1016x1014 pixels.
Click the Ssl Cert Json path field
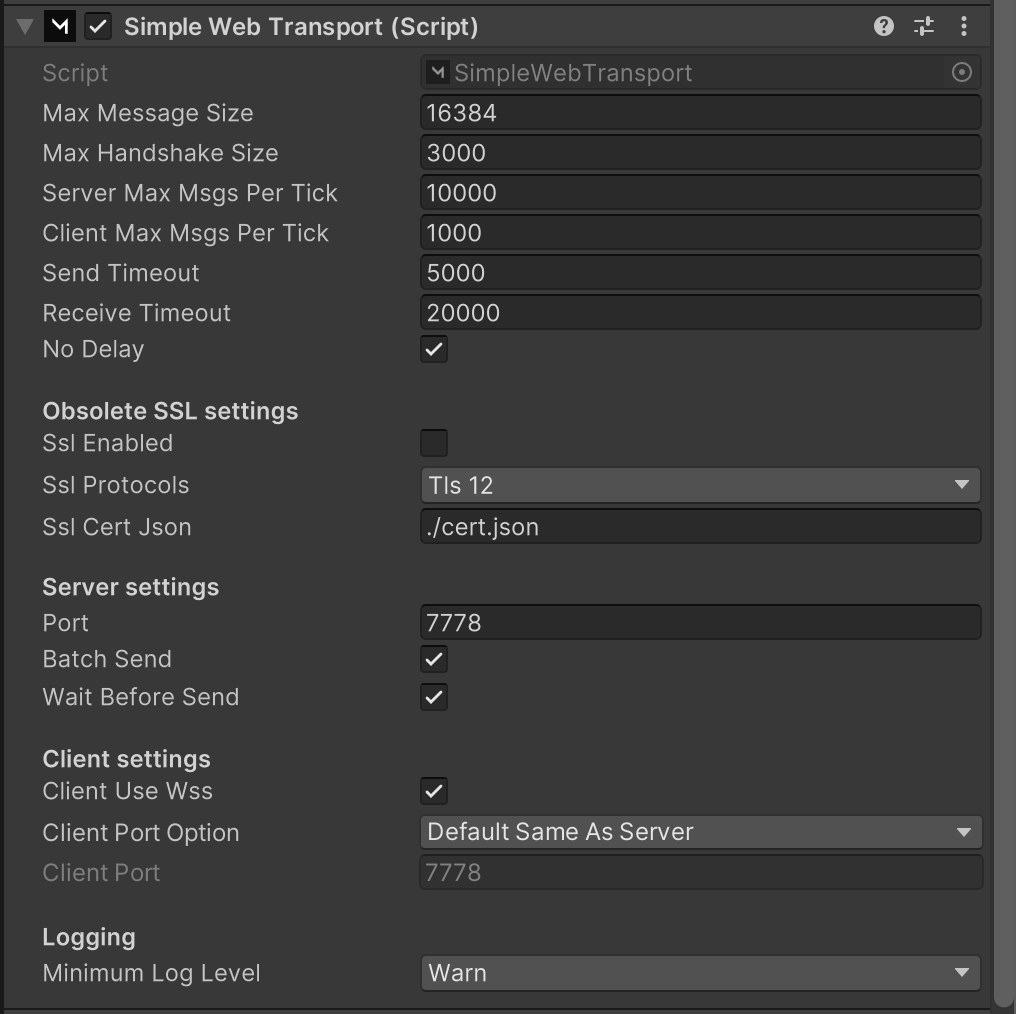point(700,526)
